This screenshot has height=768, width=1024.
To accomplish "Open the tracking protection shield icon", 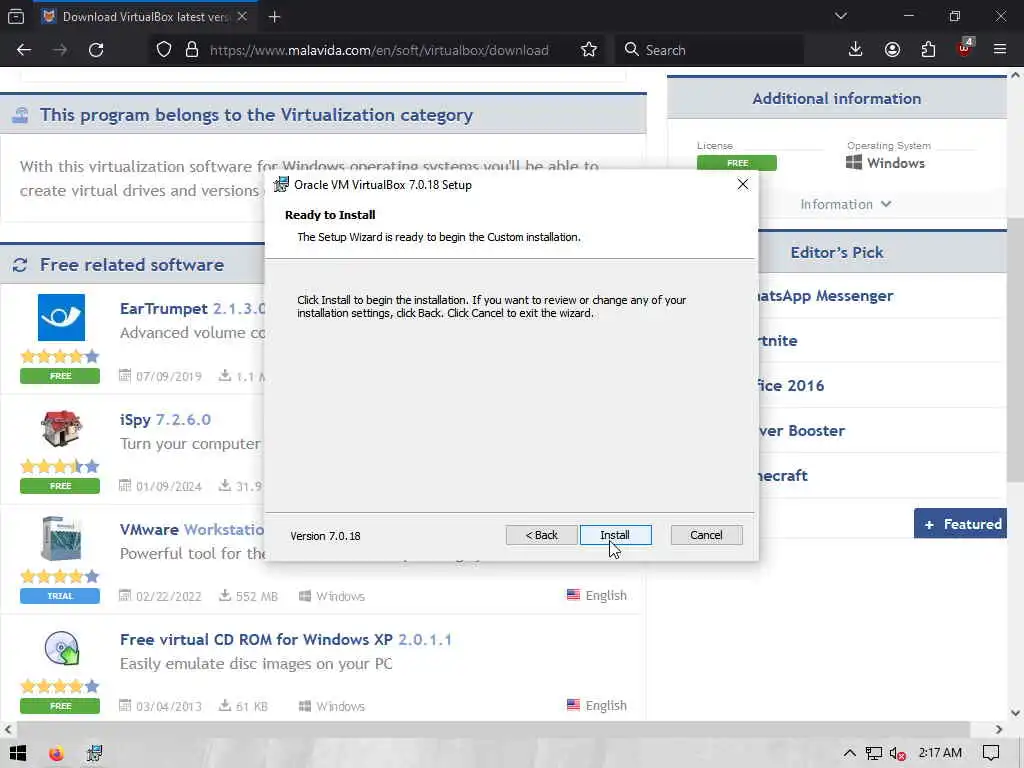I will tap(164, 50).
